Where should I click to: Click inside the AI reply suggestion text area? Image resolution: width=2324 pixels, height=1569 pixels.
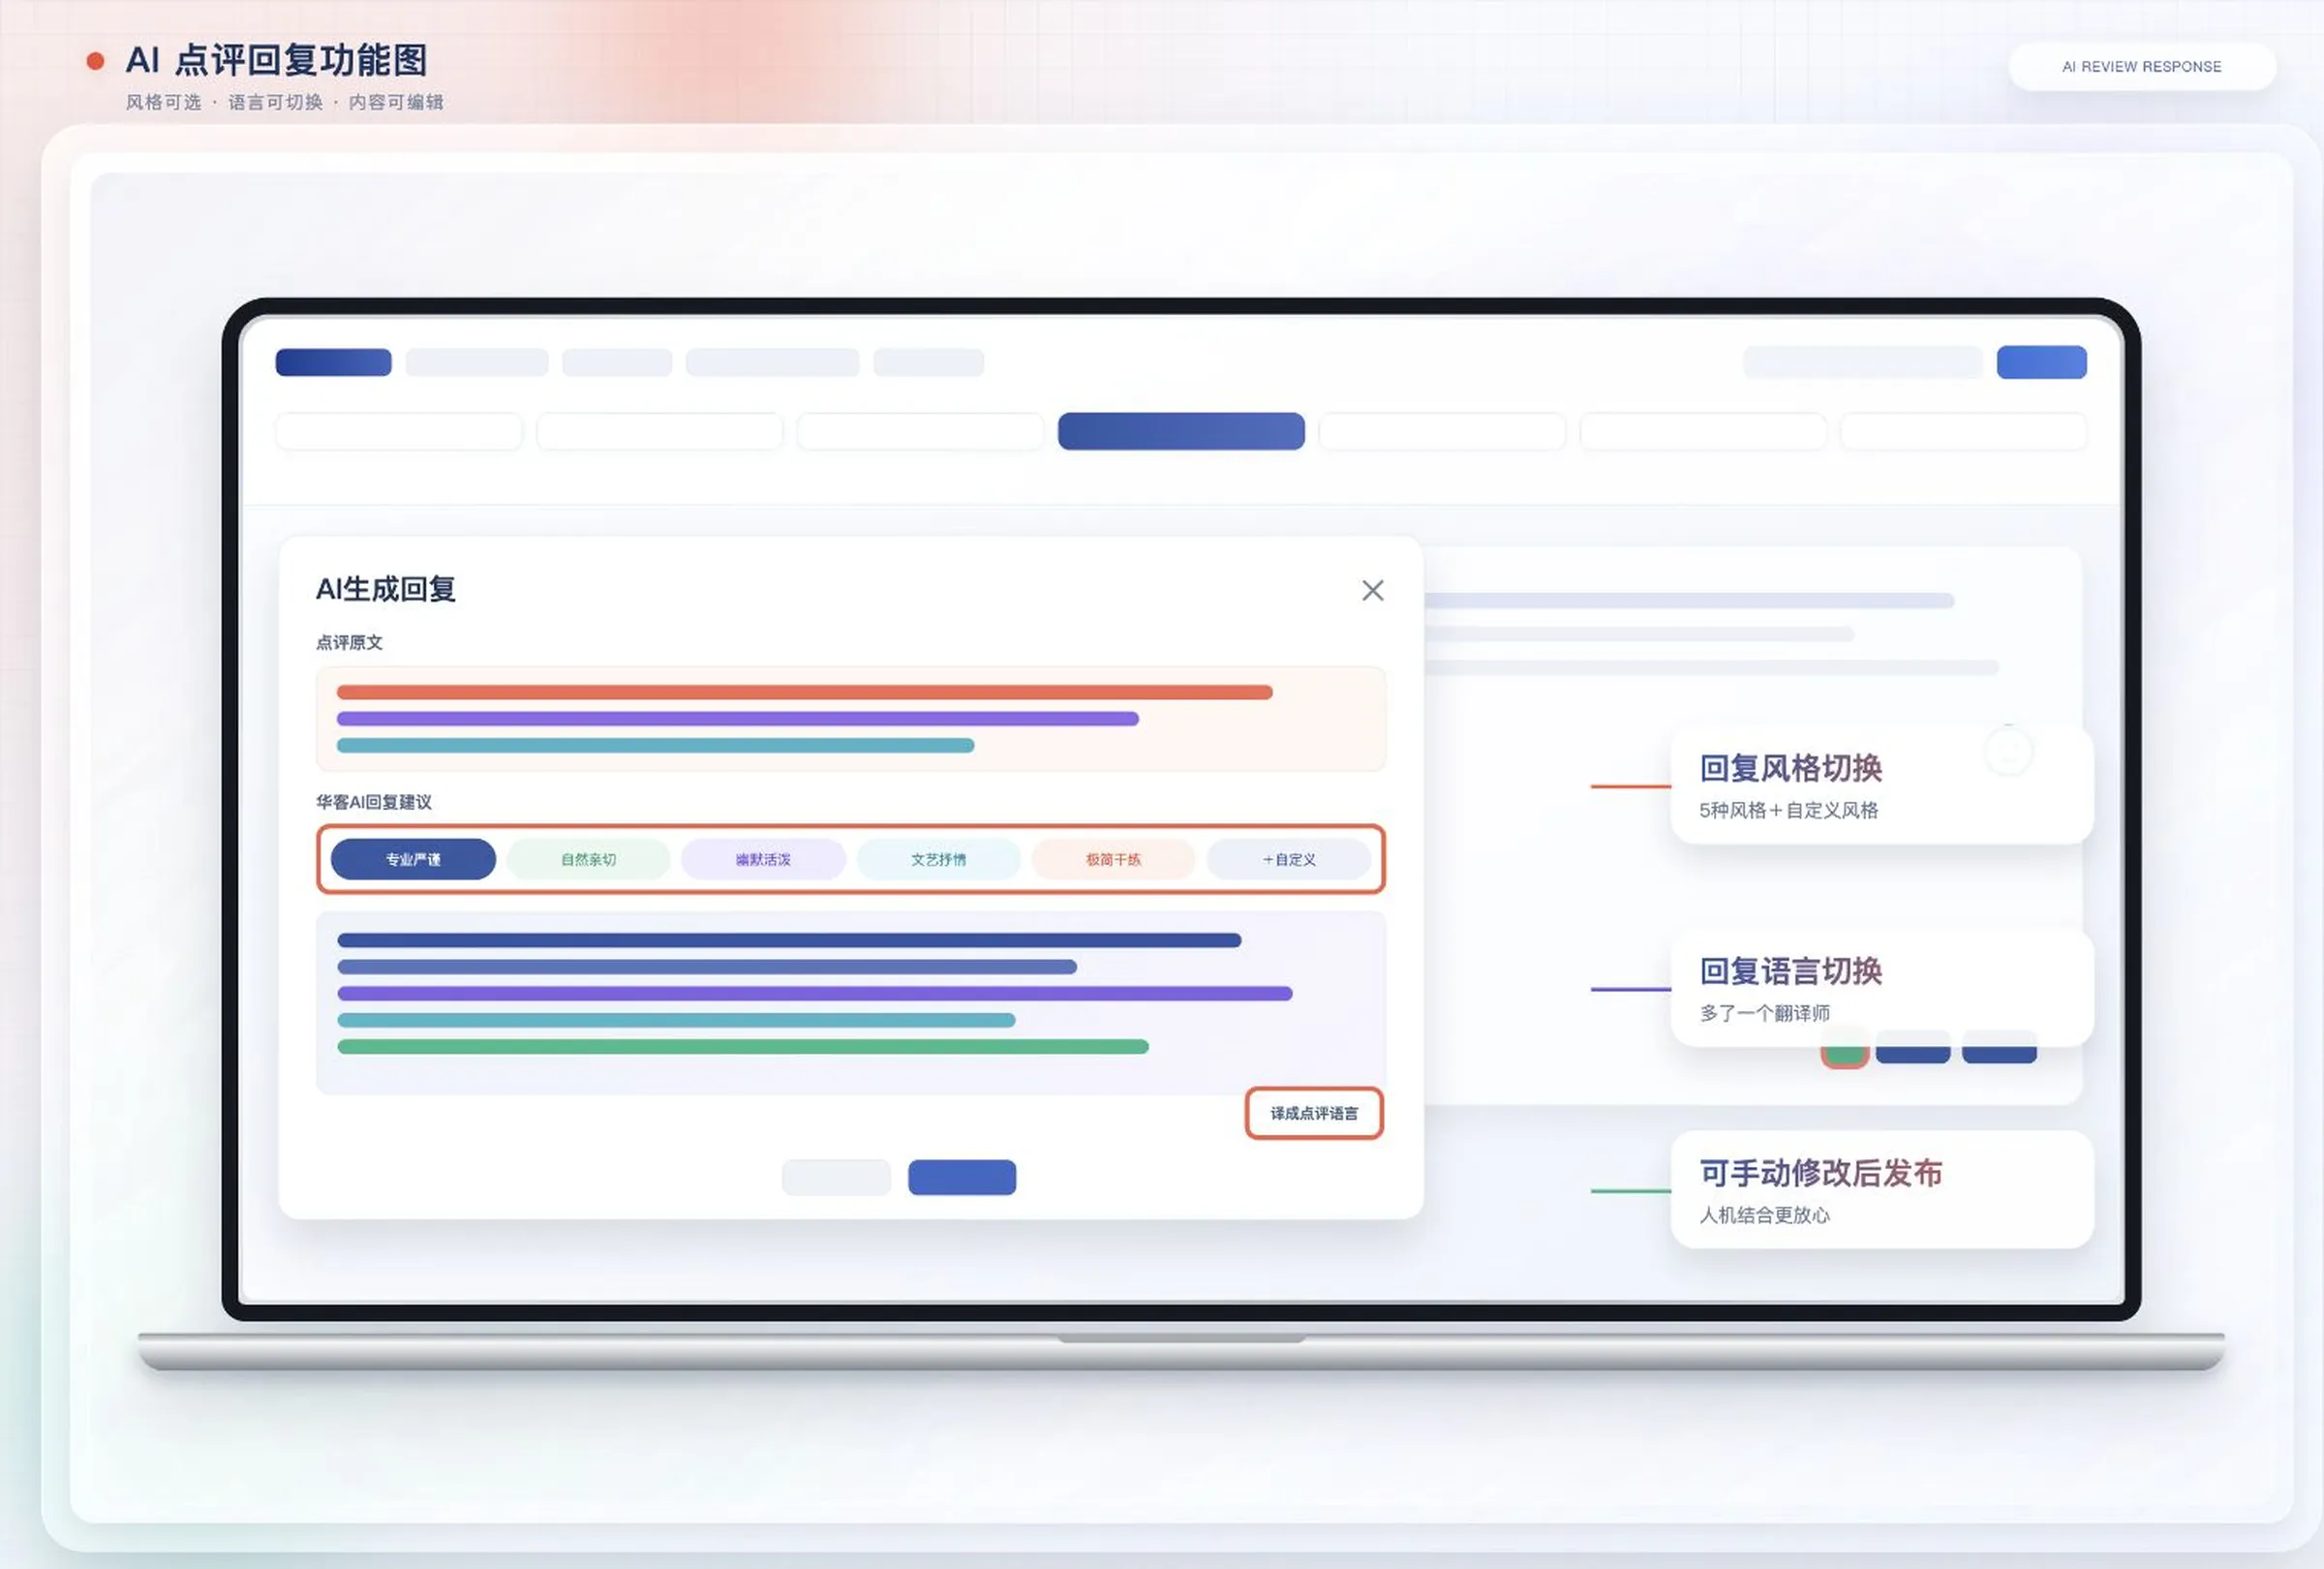851,1002
